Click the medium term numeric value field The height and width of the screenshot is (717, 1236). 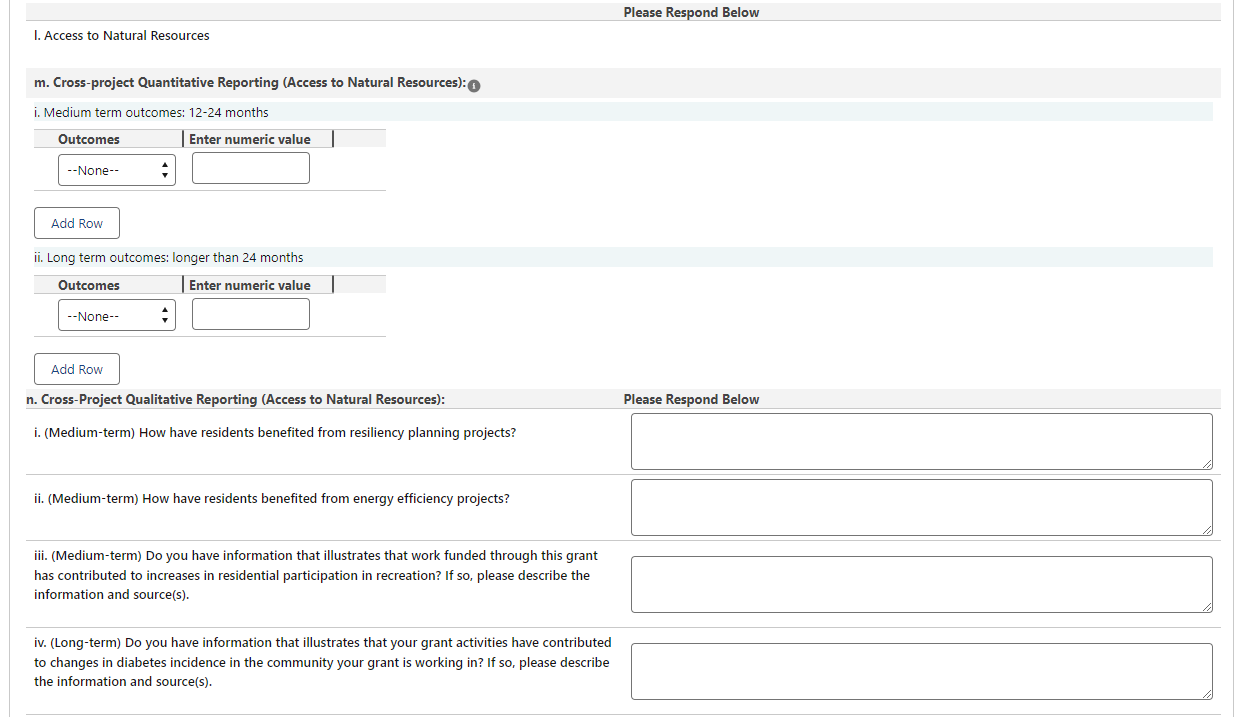point(251,169)
